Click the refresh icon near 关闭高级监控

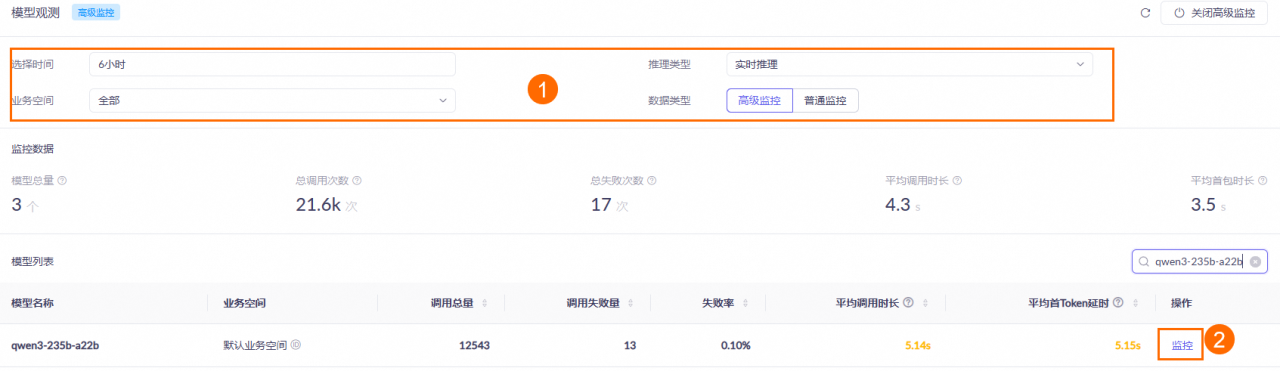tap(1145, 14)
